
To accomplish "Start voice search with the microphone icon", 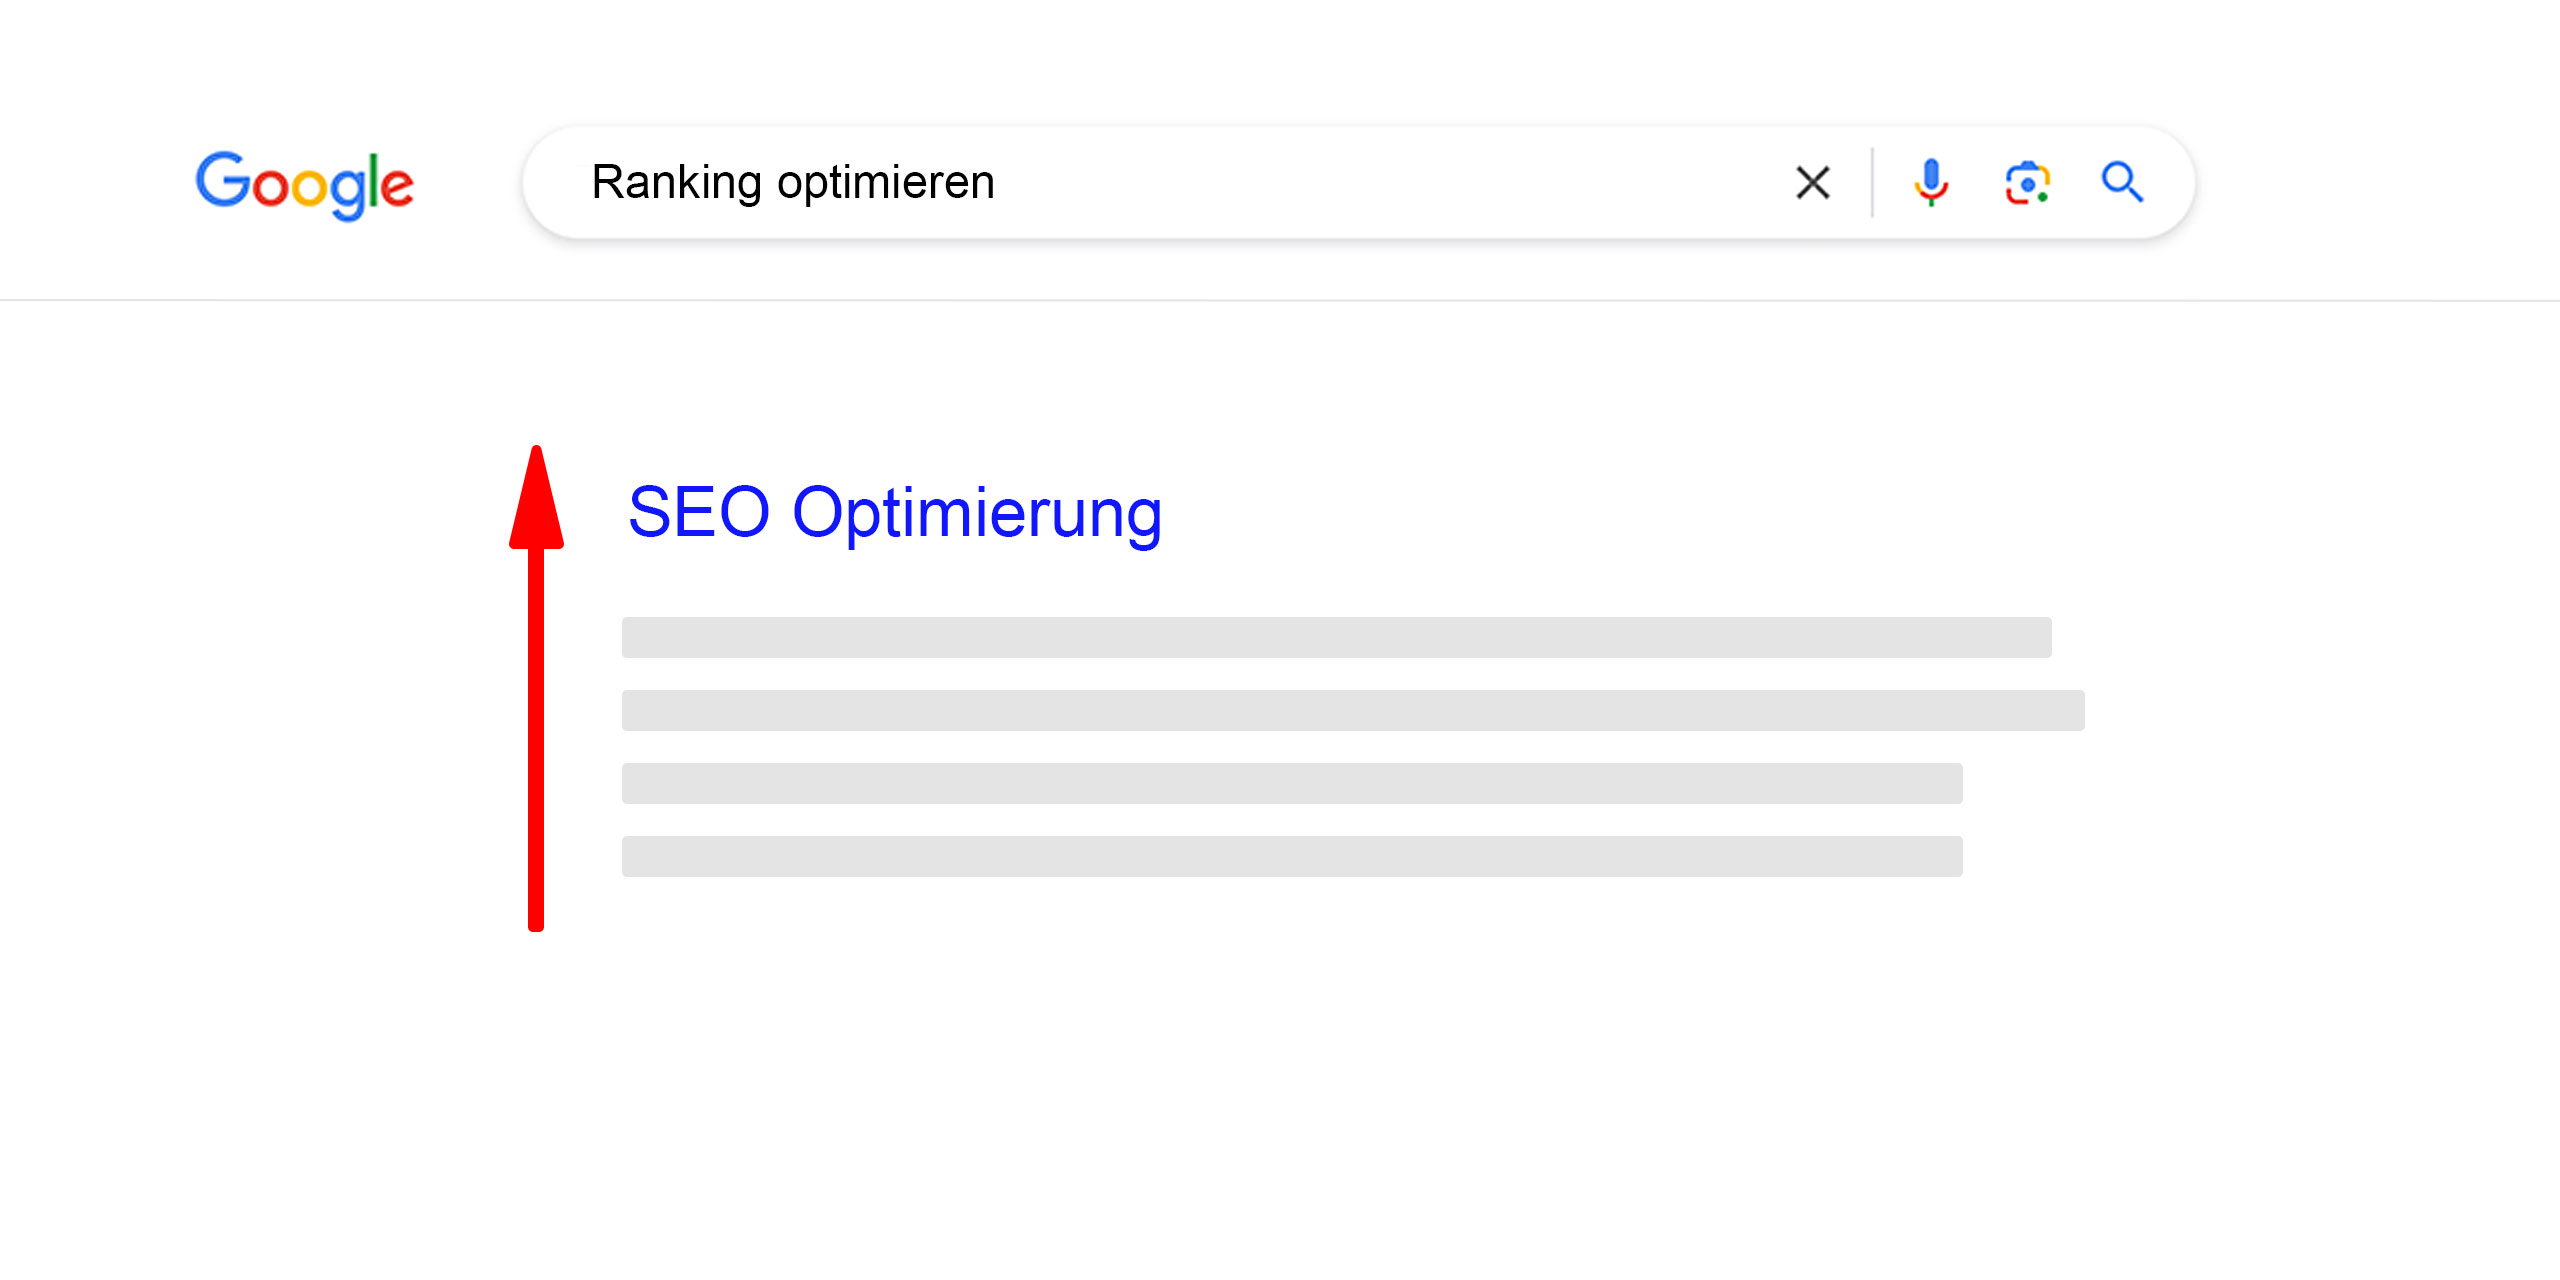I will [x=1931, y=183].
